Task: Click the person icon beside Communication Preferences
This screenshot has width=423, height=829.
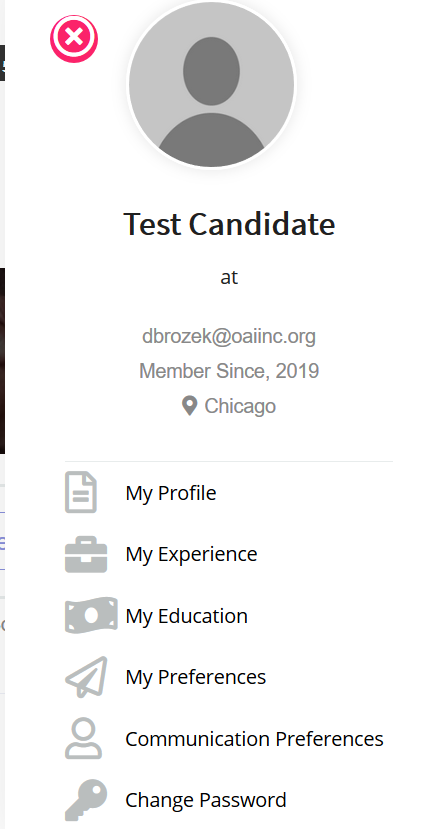Action: coord(84,738)
